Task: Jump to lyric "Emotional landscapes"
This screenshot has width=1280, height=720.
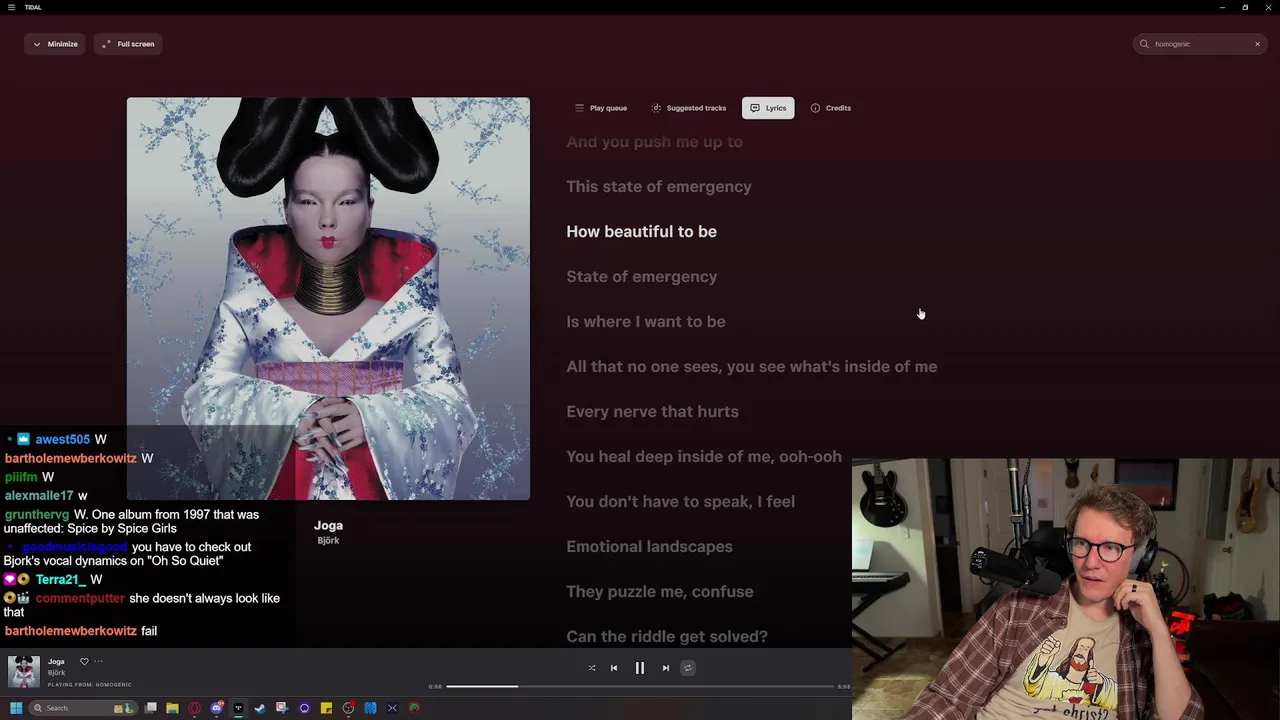Action: (x=650, y=546)
